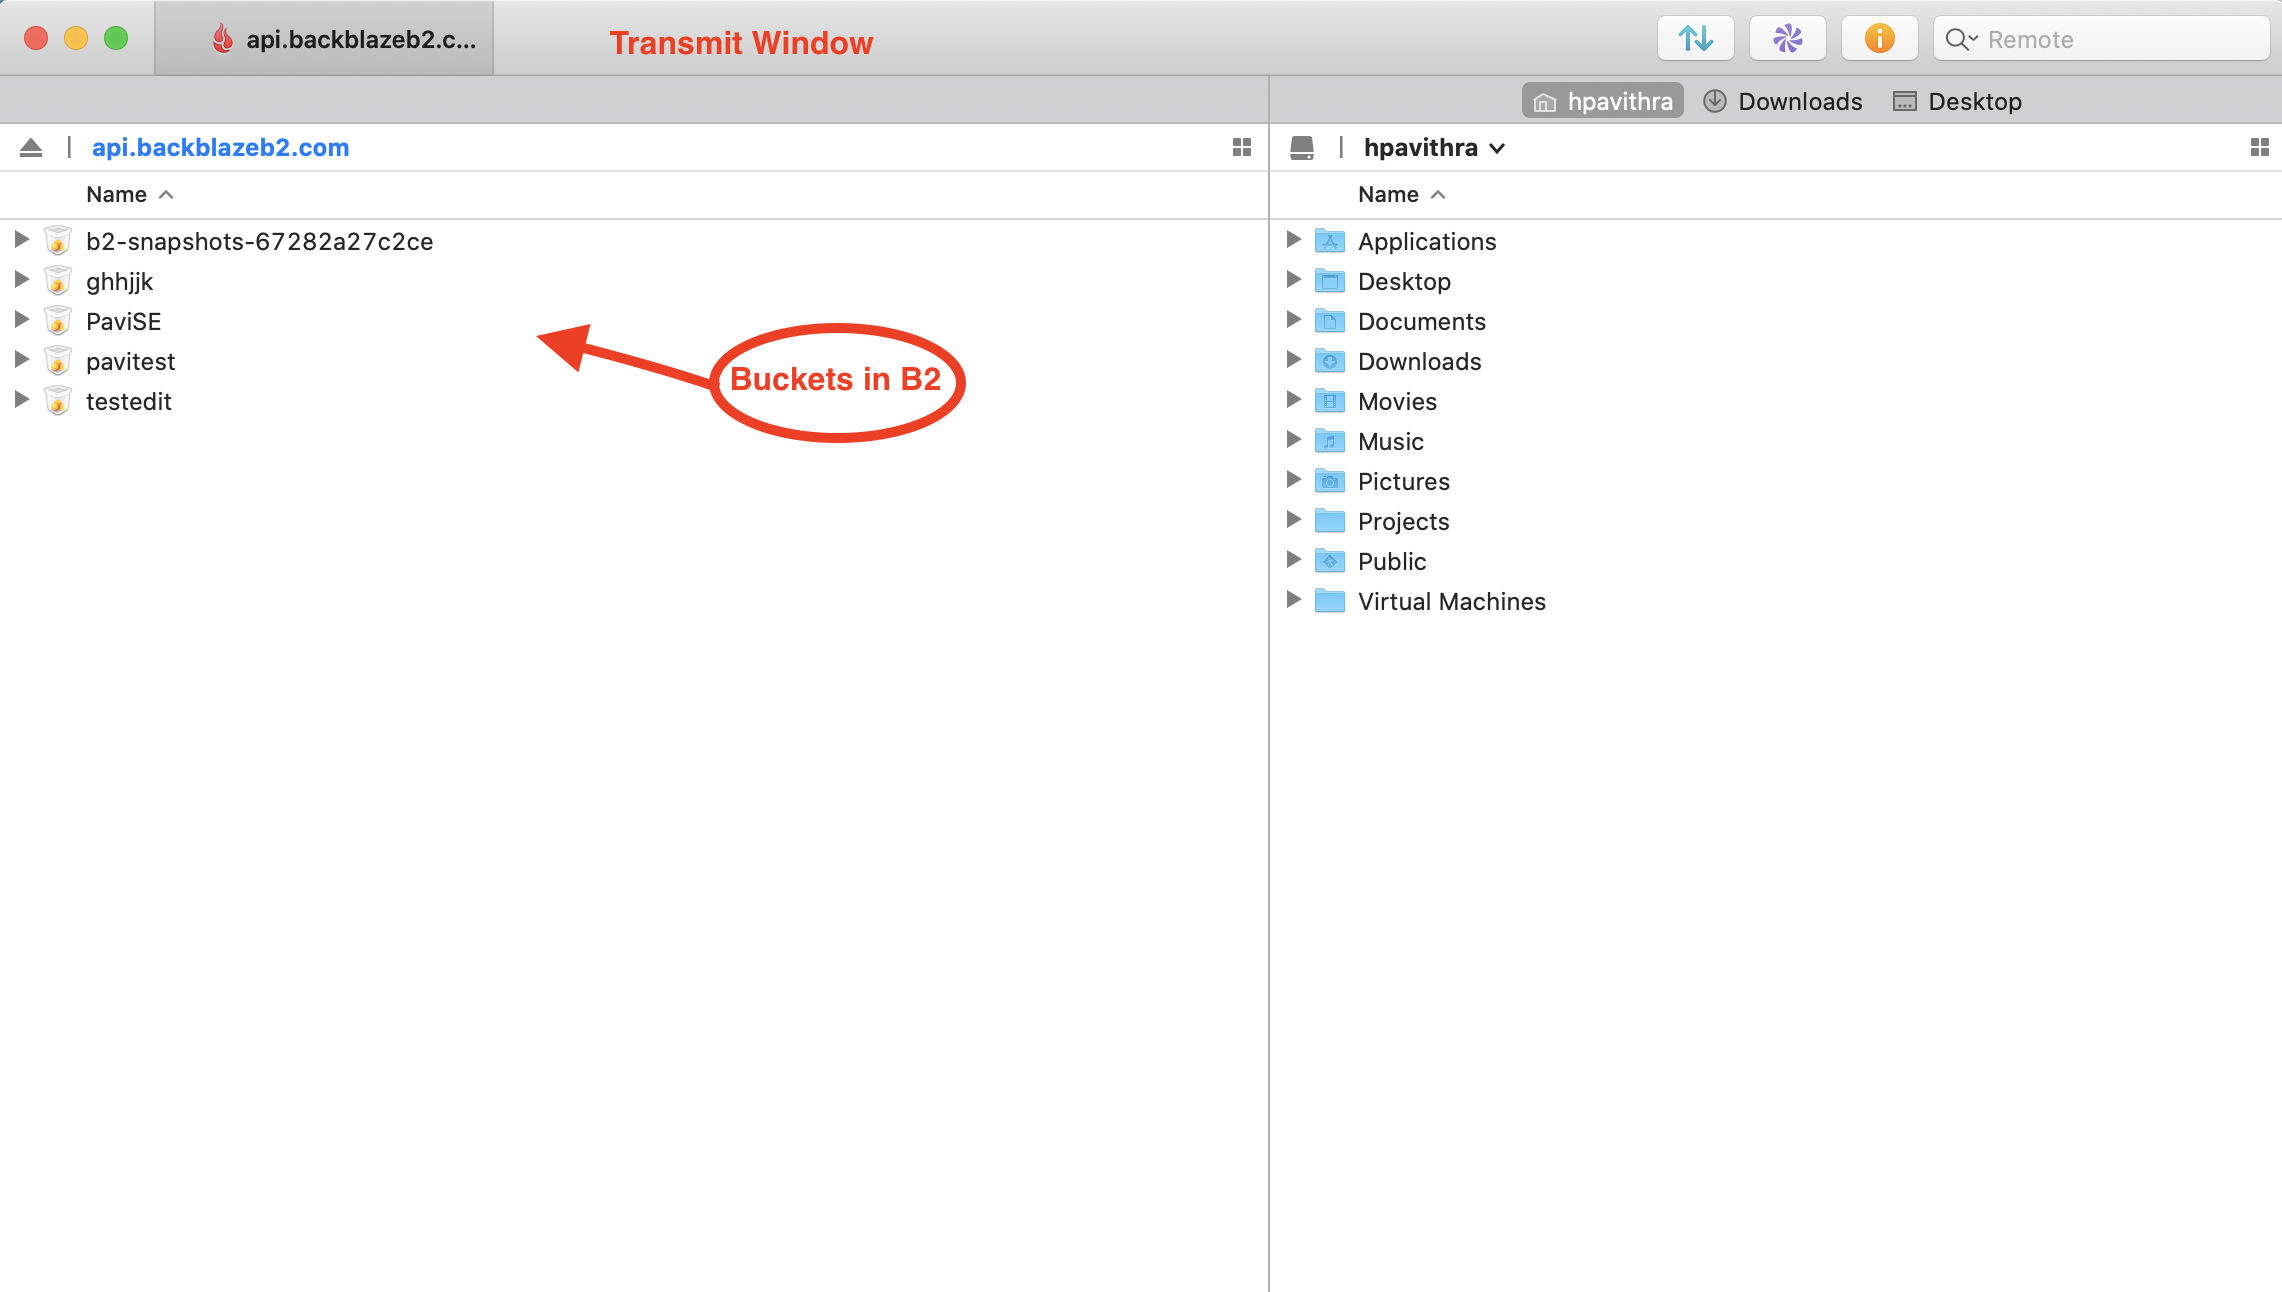Screen dimensions: 2282x1292
Task: Click the Downloads folder icon in local list
Action: coord(1330,360)
